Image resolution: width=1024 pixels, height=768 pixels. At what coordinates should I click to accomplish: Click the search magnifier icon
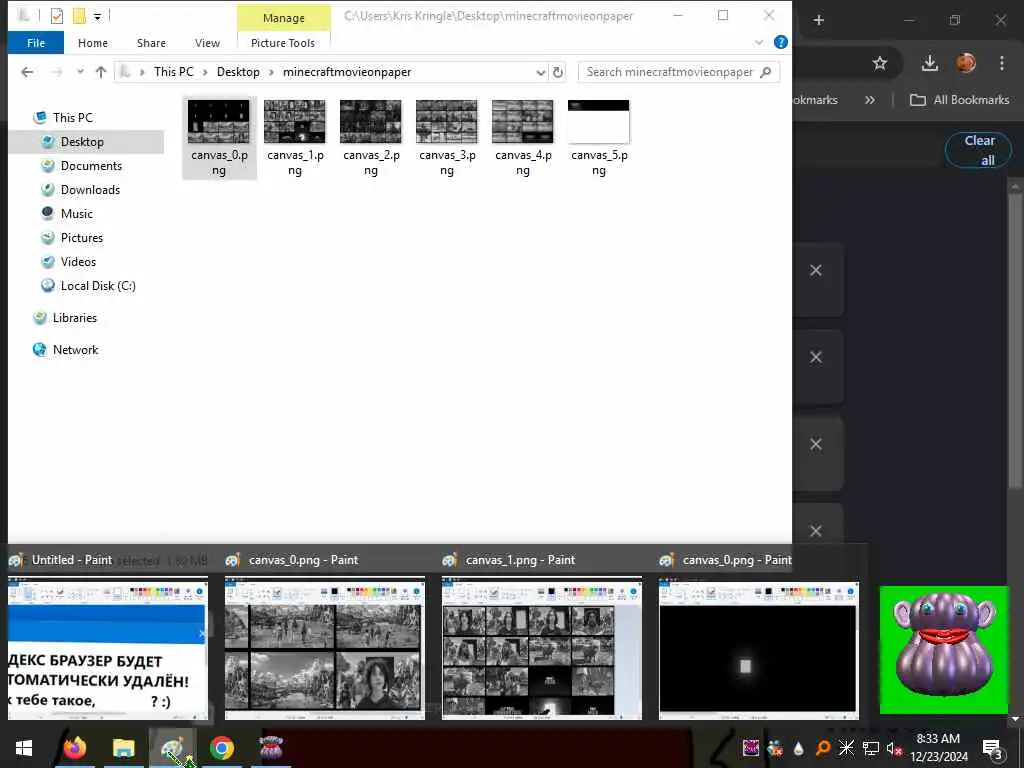coord(766,72)
